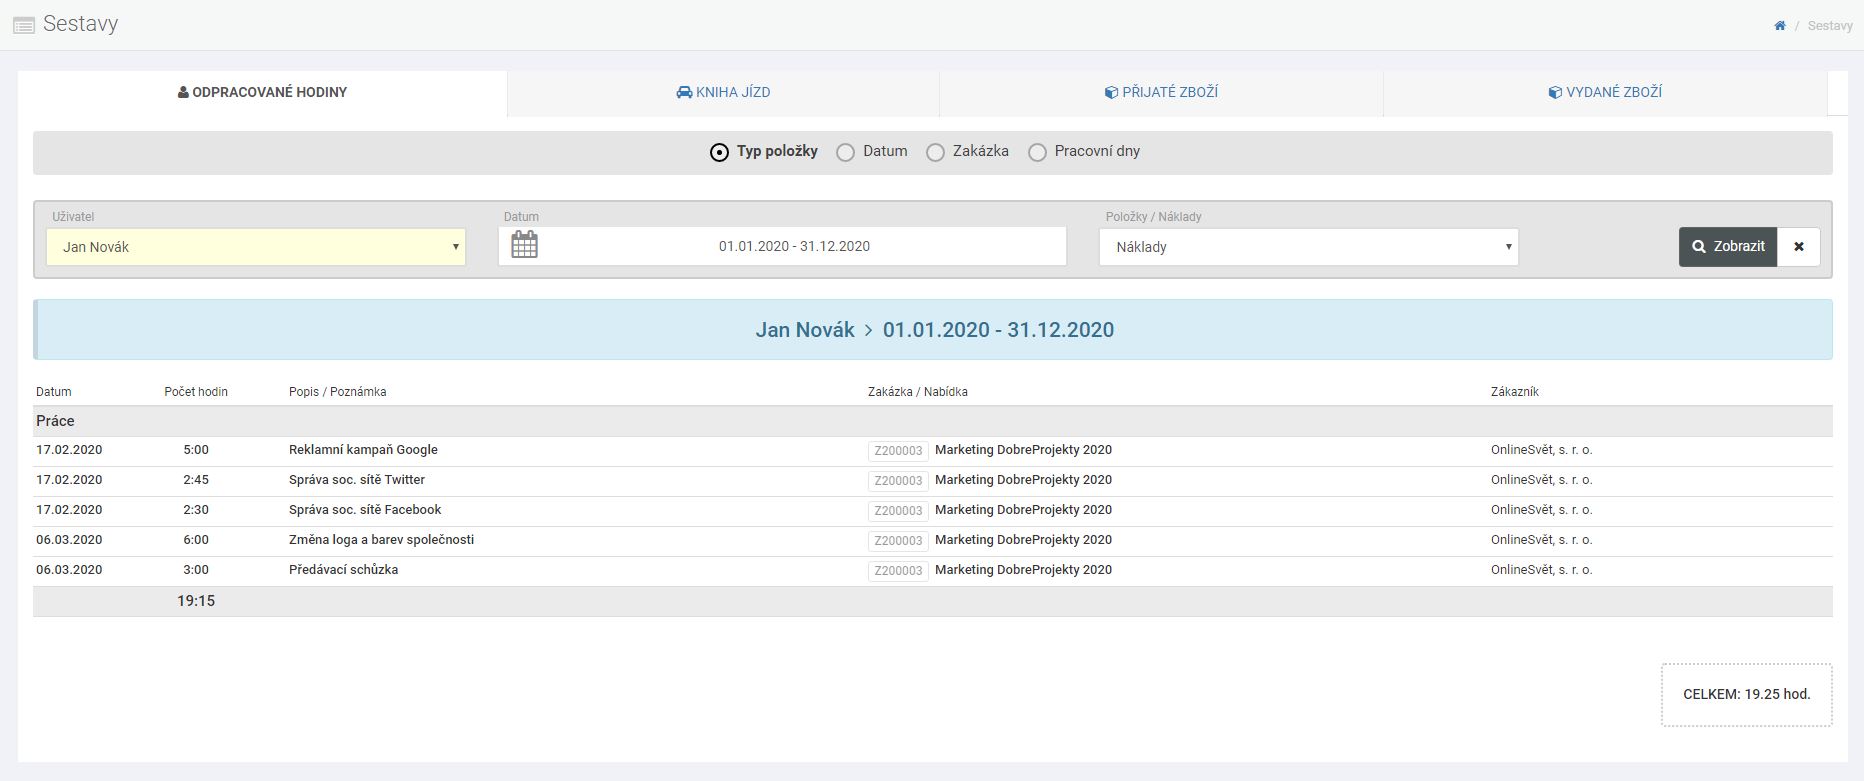1864x781 pixels.
Task: Switch to Přijaté zboží tab
Action: coord(1161,93)
